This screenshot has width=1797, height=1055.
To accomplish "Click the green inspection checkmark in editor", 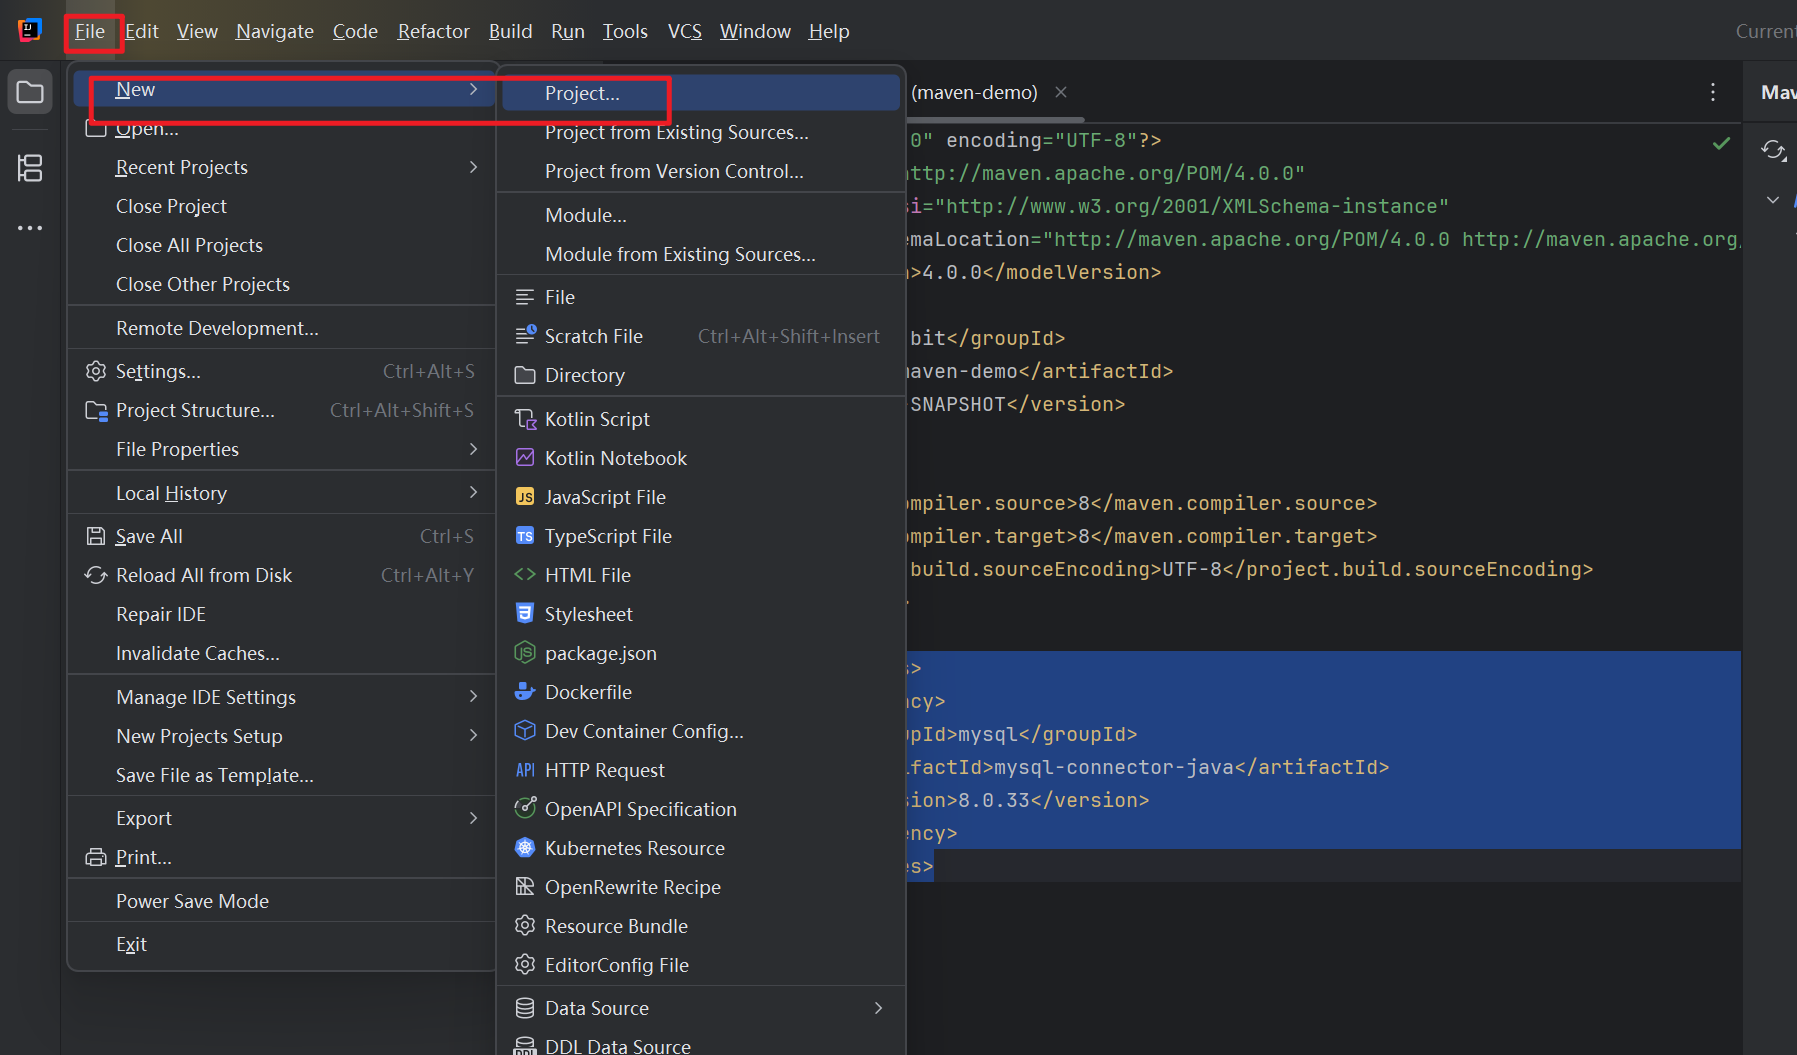I will pos(1721,143).
